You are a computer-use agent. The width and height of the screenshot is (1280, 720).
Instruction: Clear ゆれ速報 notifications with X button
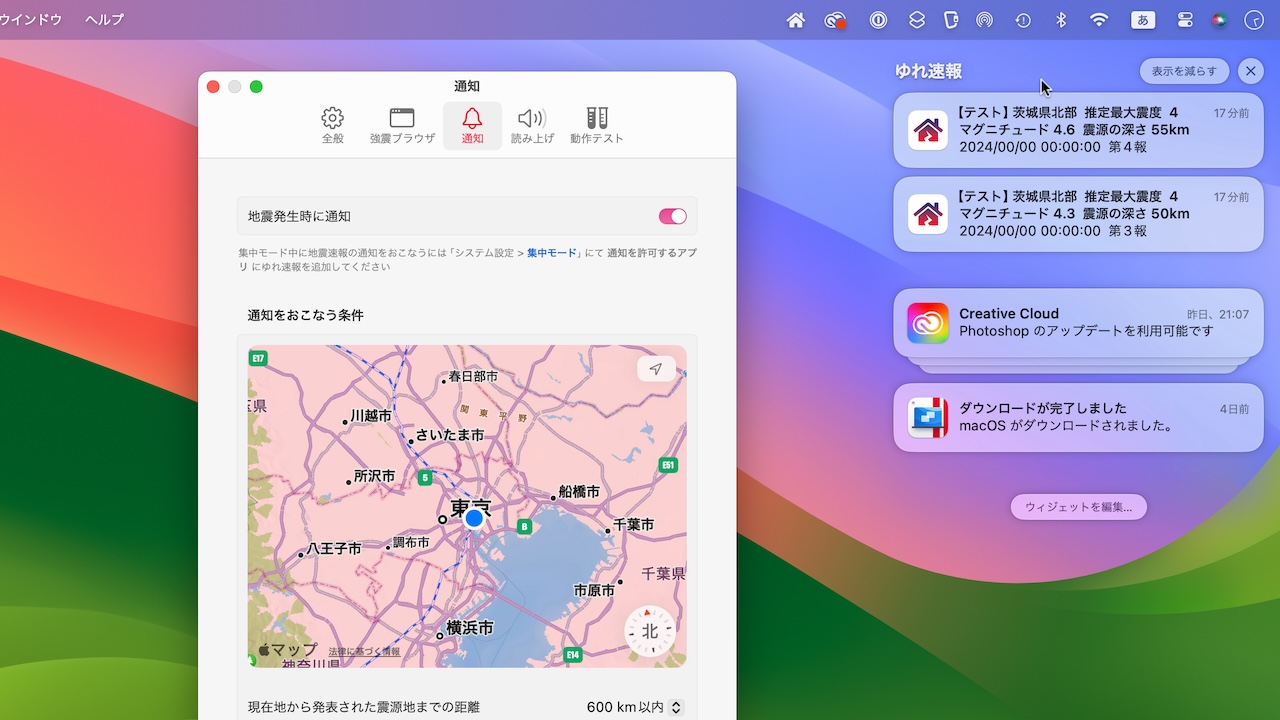(1251, 71)
